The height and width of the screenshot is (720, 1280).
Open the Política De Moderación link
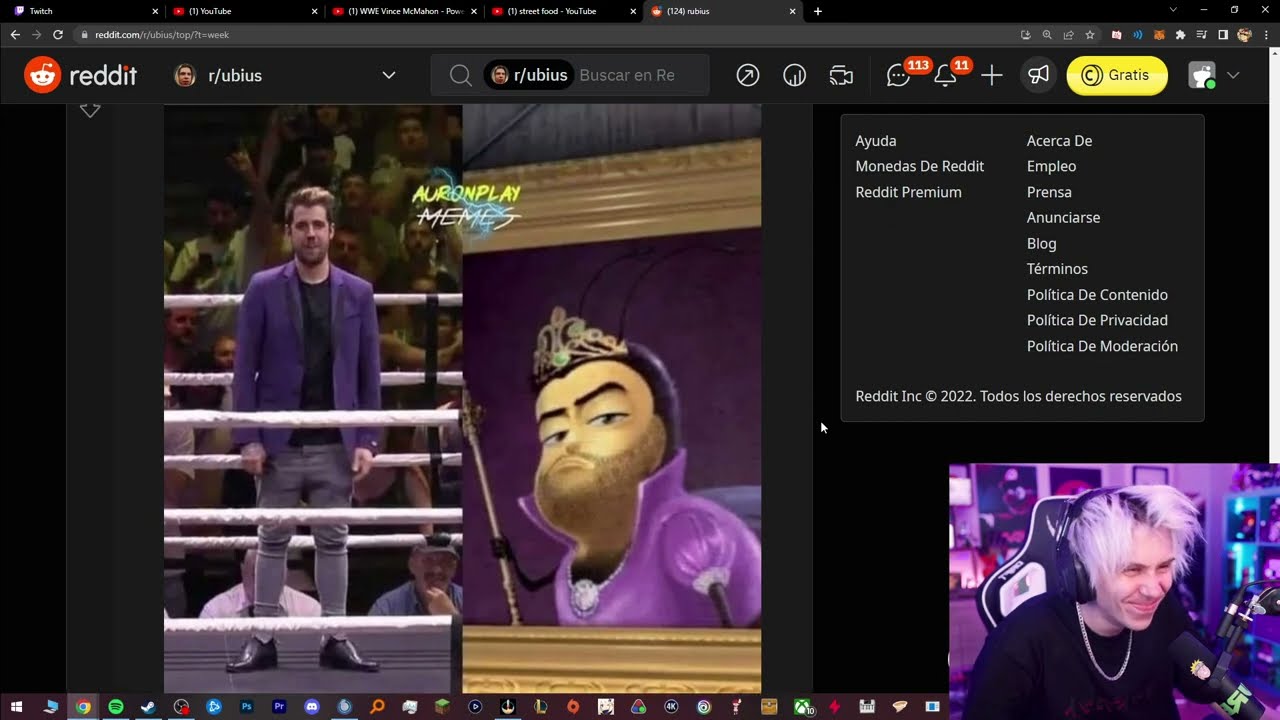point(1102,346)
